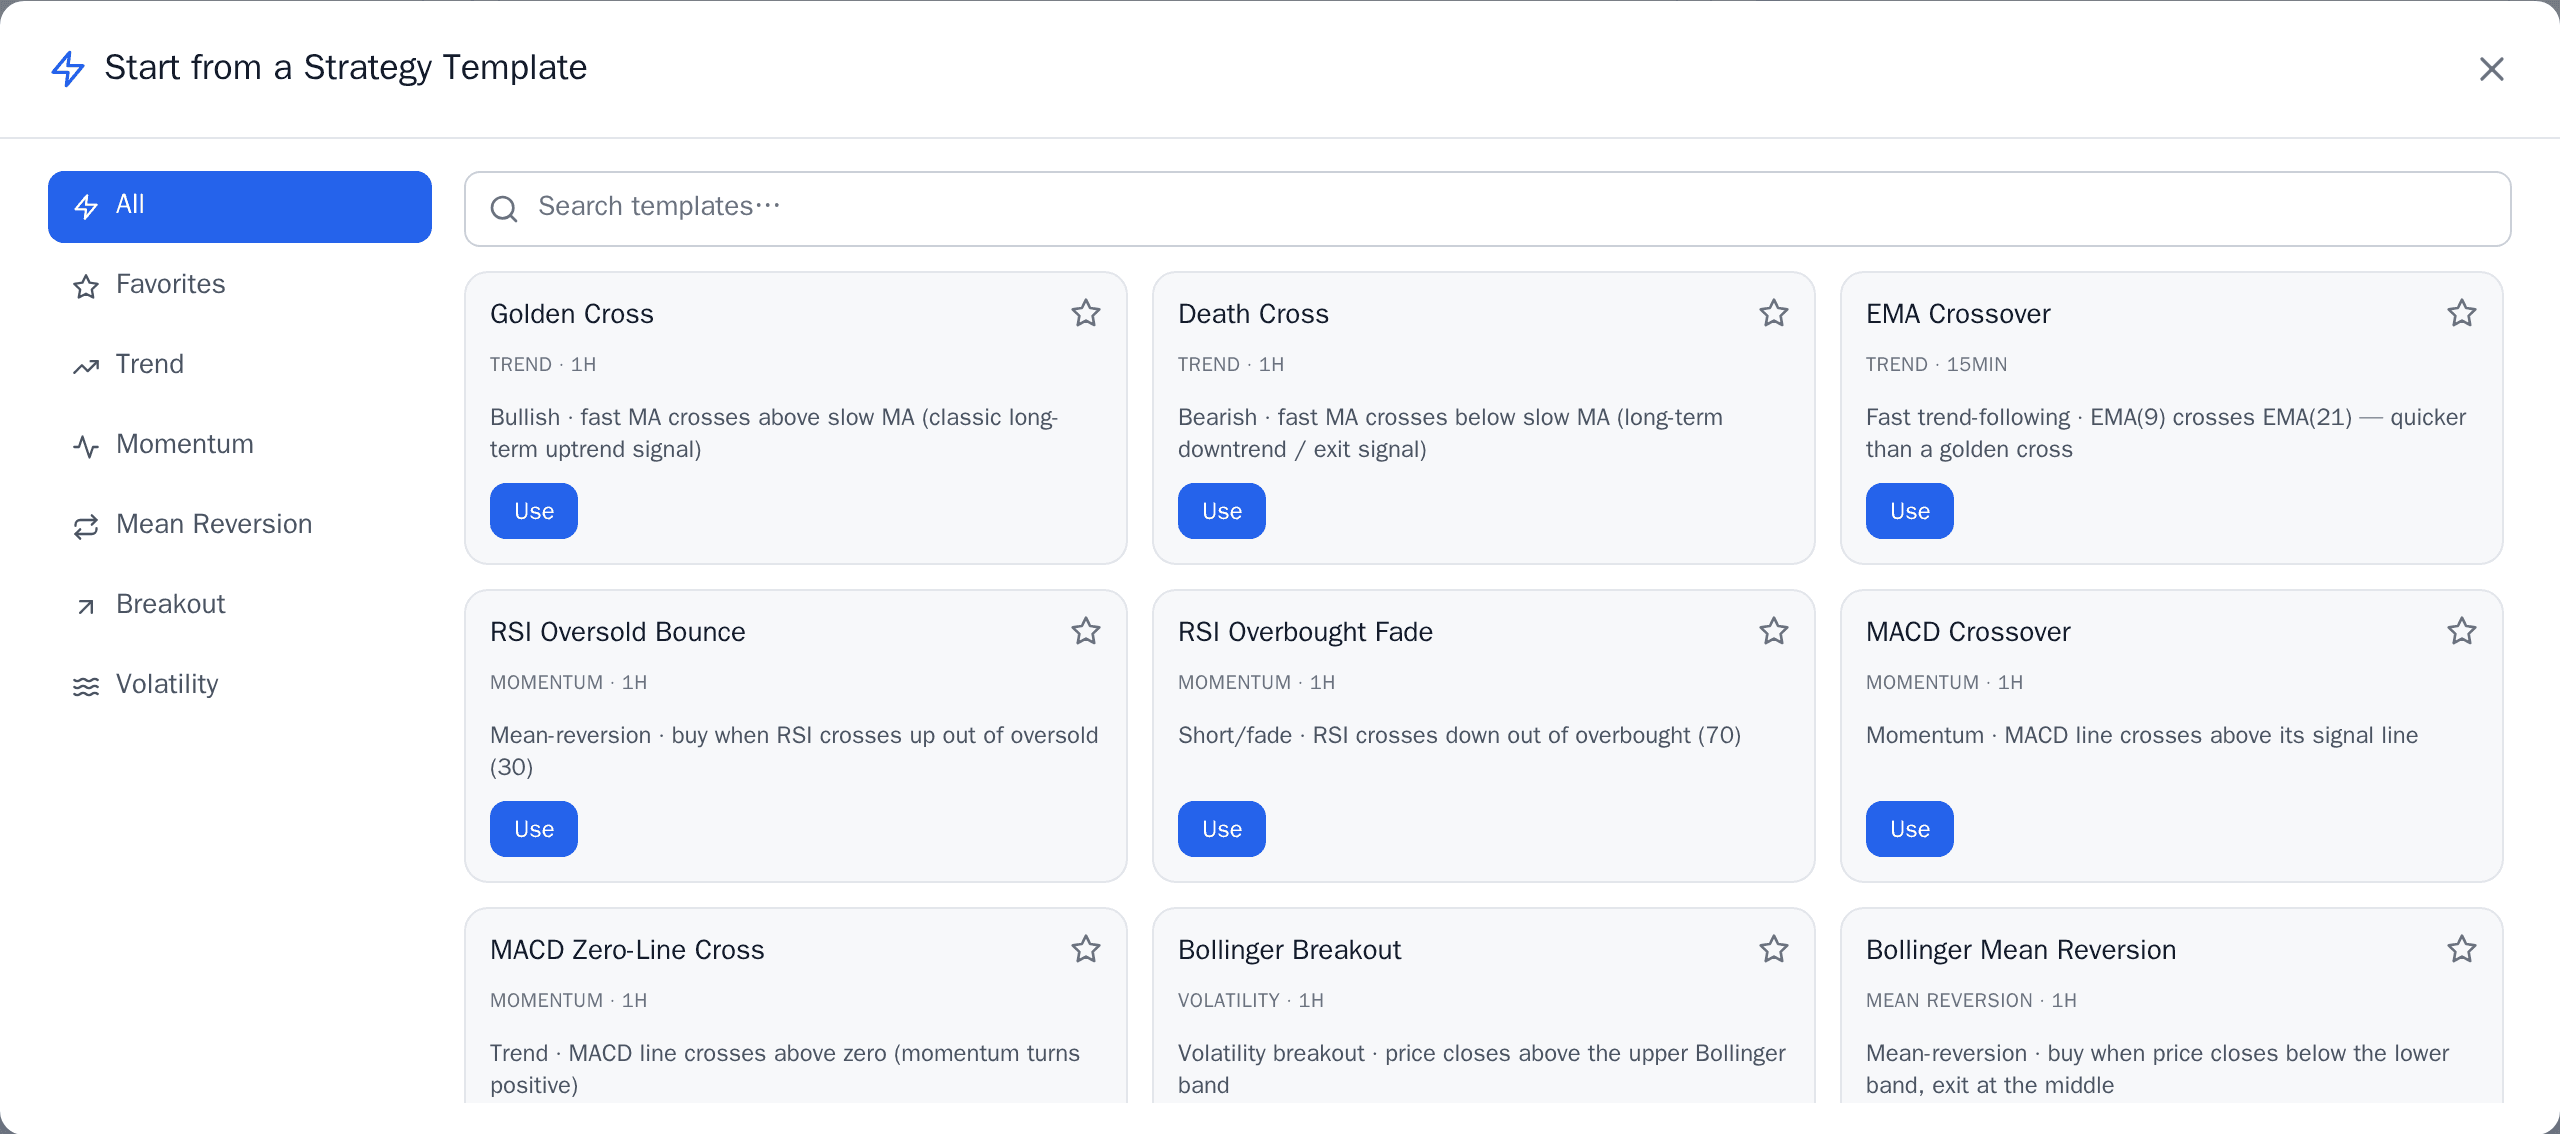Use the Golden Cross template

pos(534,511)
